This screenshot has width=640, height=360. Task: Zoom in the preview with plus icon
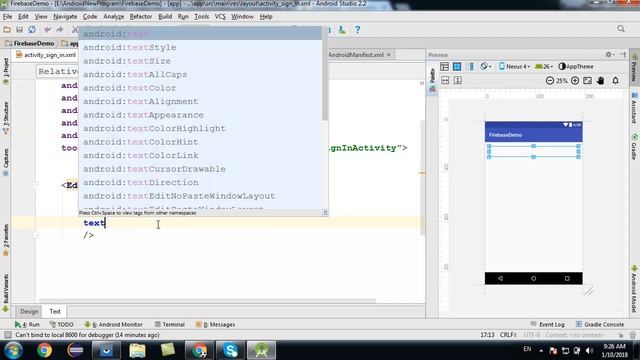(575, 80)
